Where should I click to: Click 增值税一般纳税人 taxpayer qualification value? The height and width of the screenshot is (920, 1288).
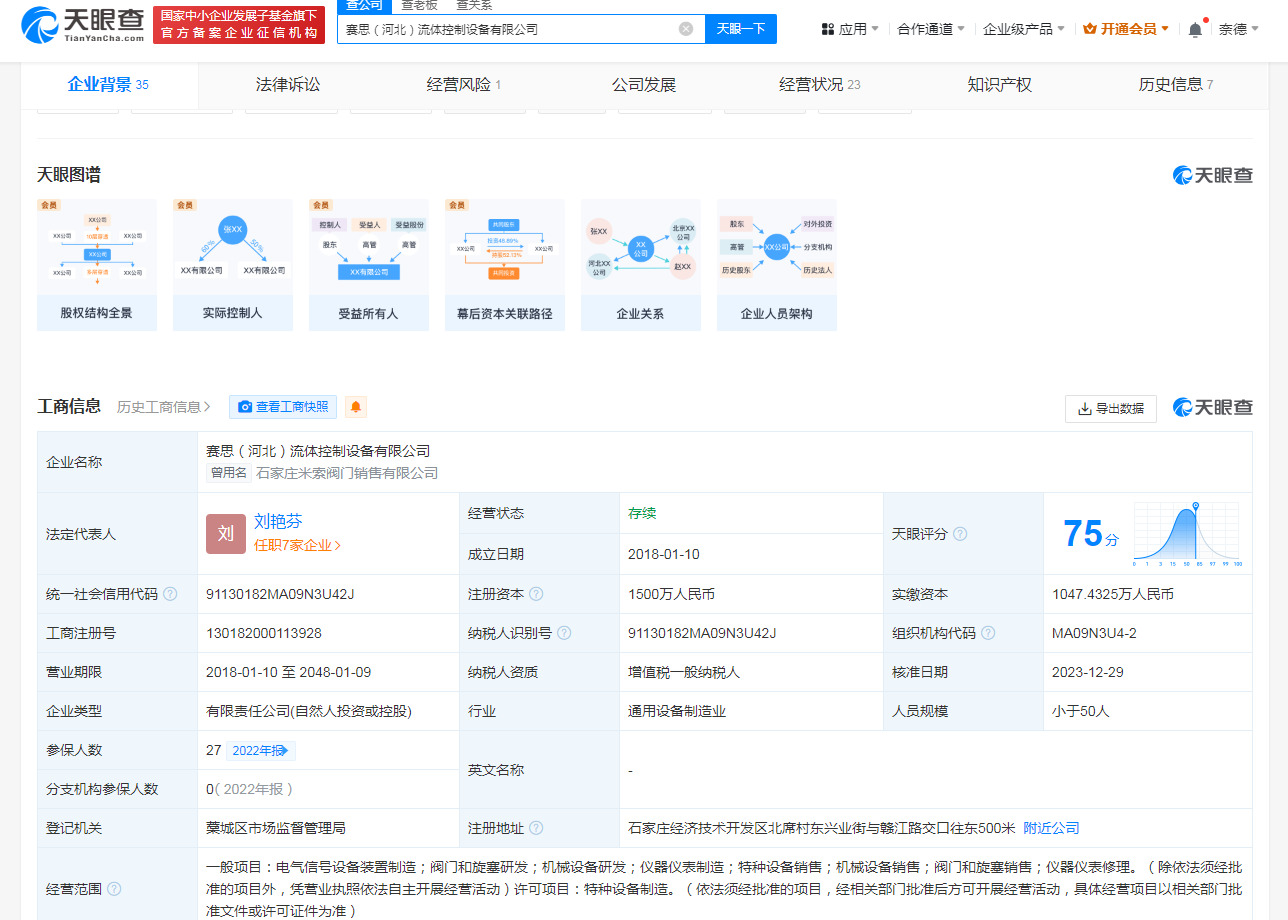(x=684, y=672)
